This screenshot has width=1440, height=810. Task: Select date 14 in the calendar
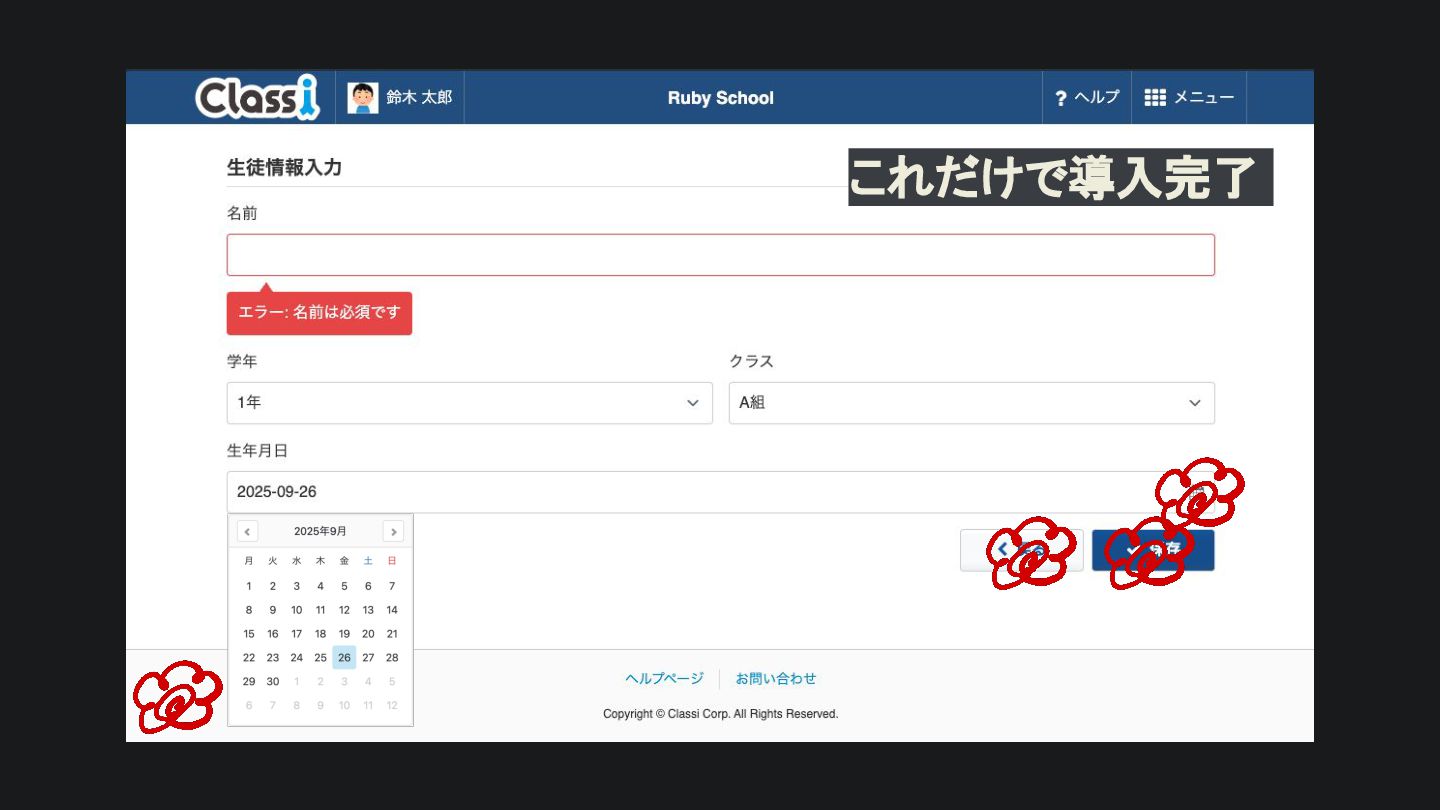coord(392,610)
